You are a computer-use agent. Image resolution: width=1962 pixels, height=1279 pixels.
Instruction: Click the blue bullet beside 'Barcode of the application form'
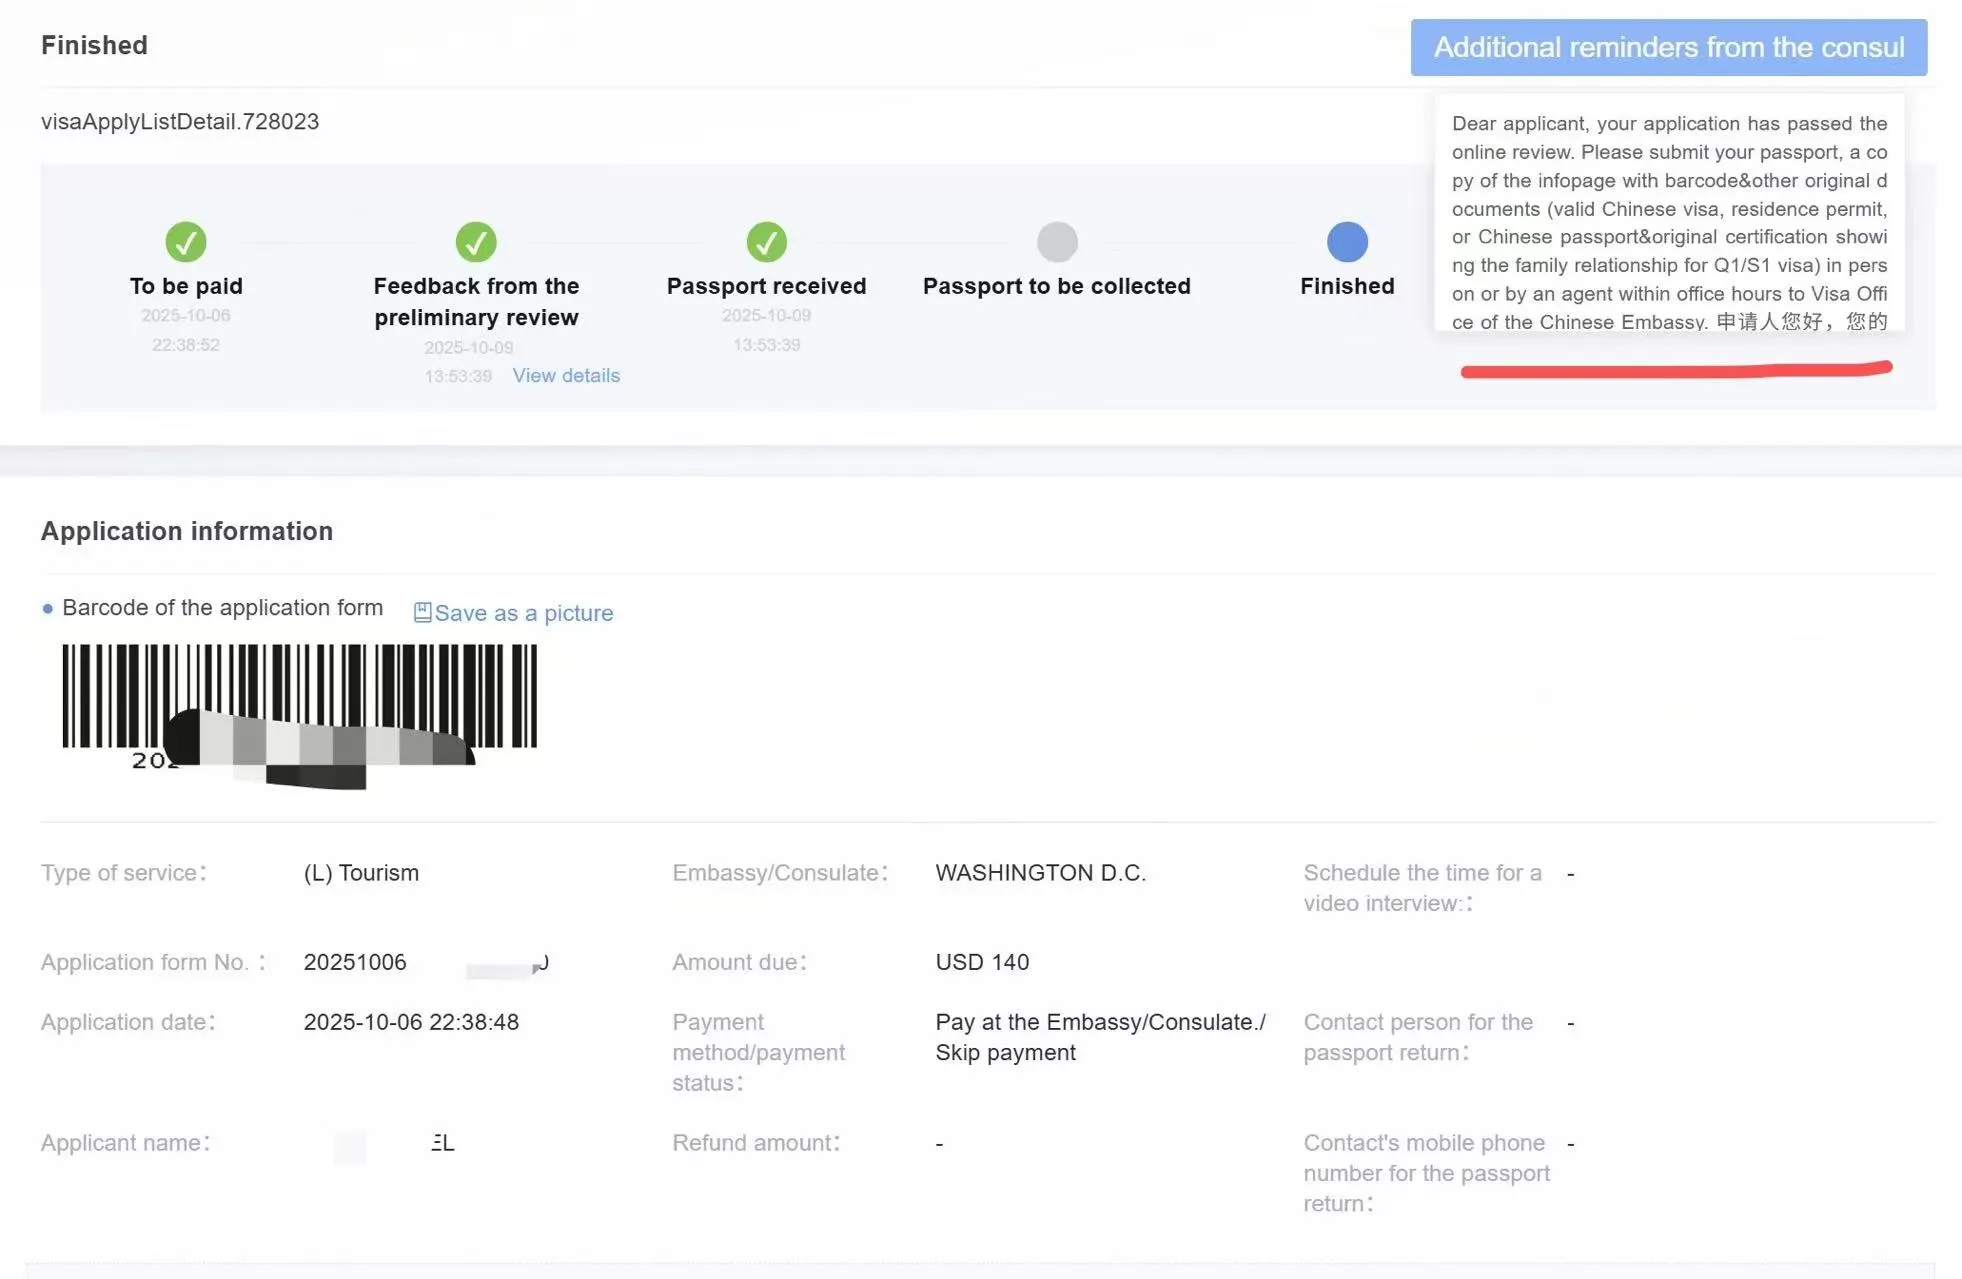47,607
